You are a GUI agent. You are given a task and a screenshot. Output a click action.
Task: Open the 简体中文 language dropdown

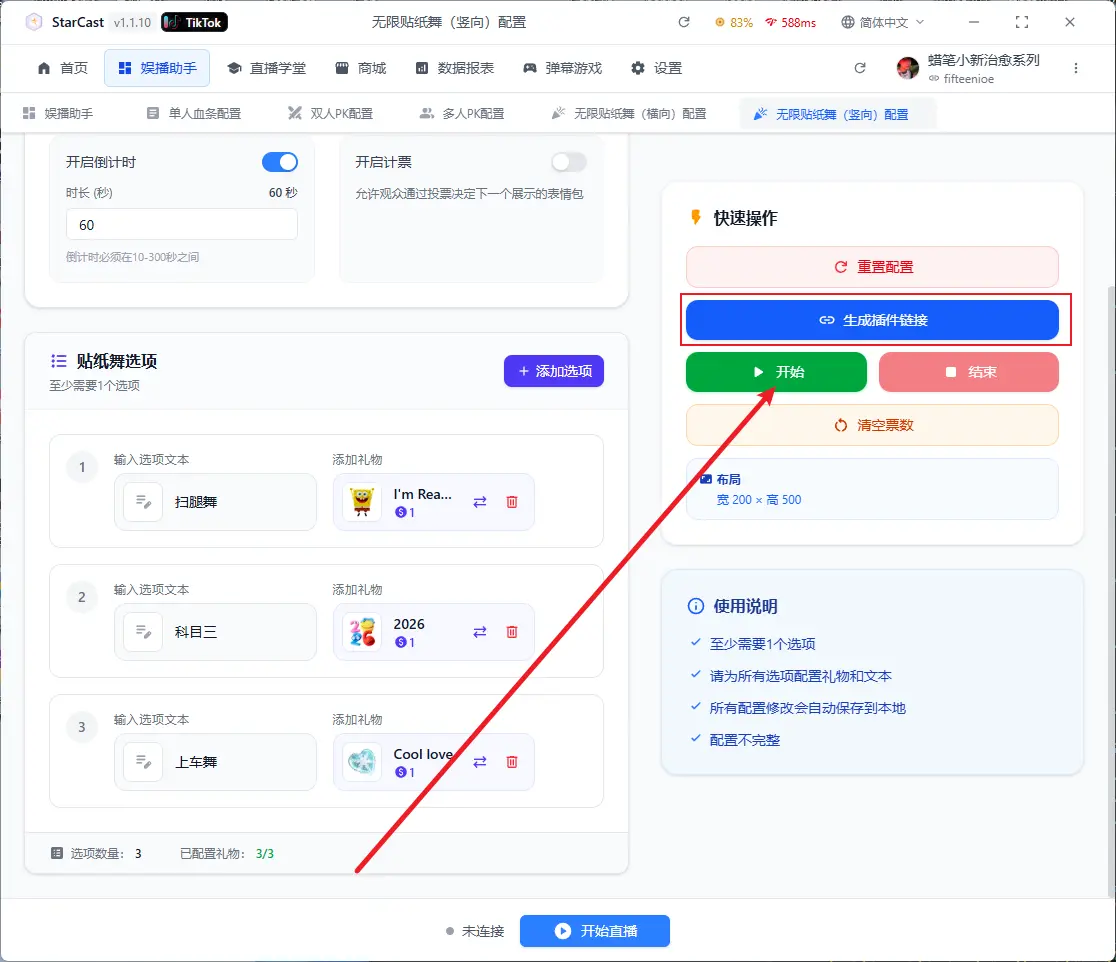[x=883, y=22]
